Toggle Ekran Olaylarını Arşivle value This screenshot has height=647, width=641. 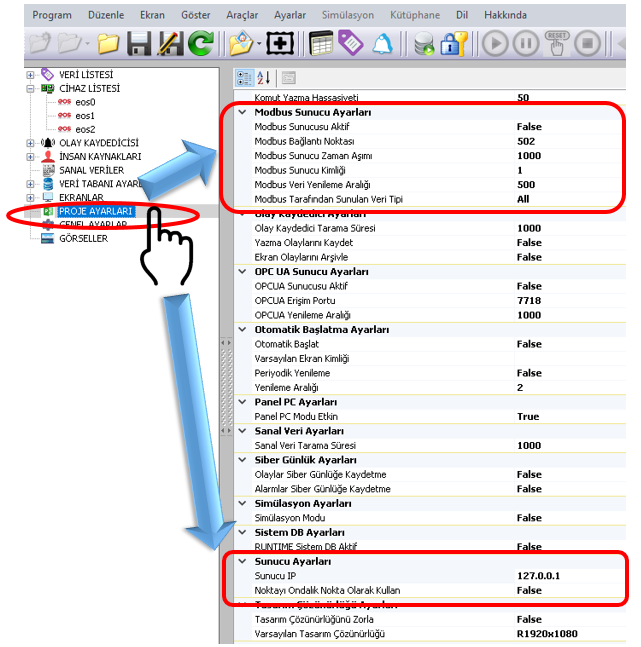click(570, 257)
